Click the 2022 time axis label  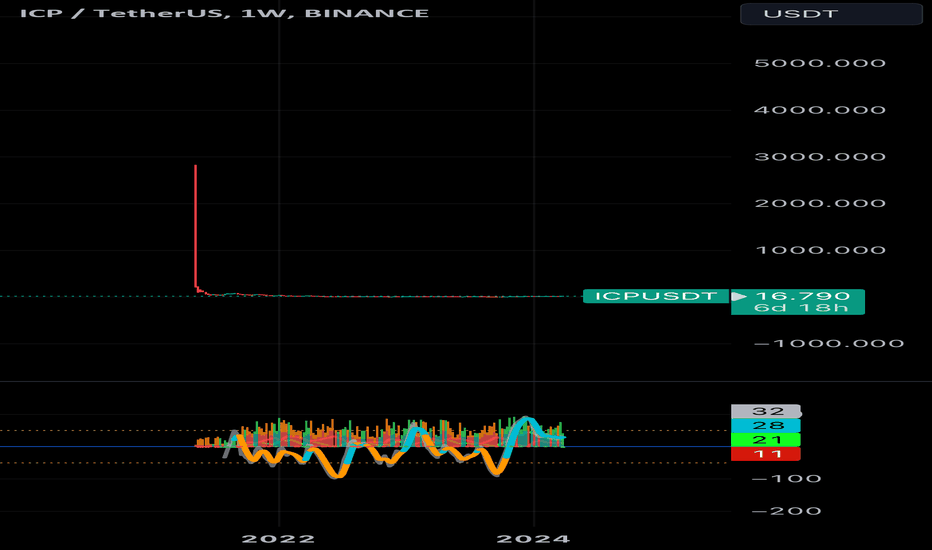tap(278, 539)
